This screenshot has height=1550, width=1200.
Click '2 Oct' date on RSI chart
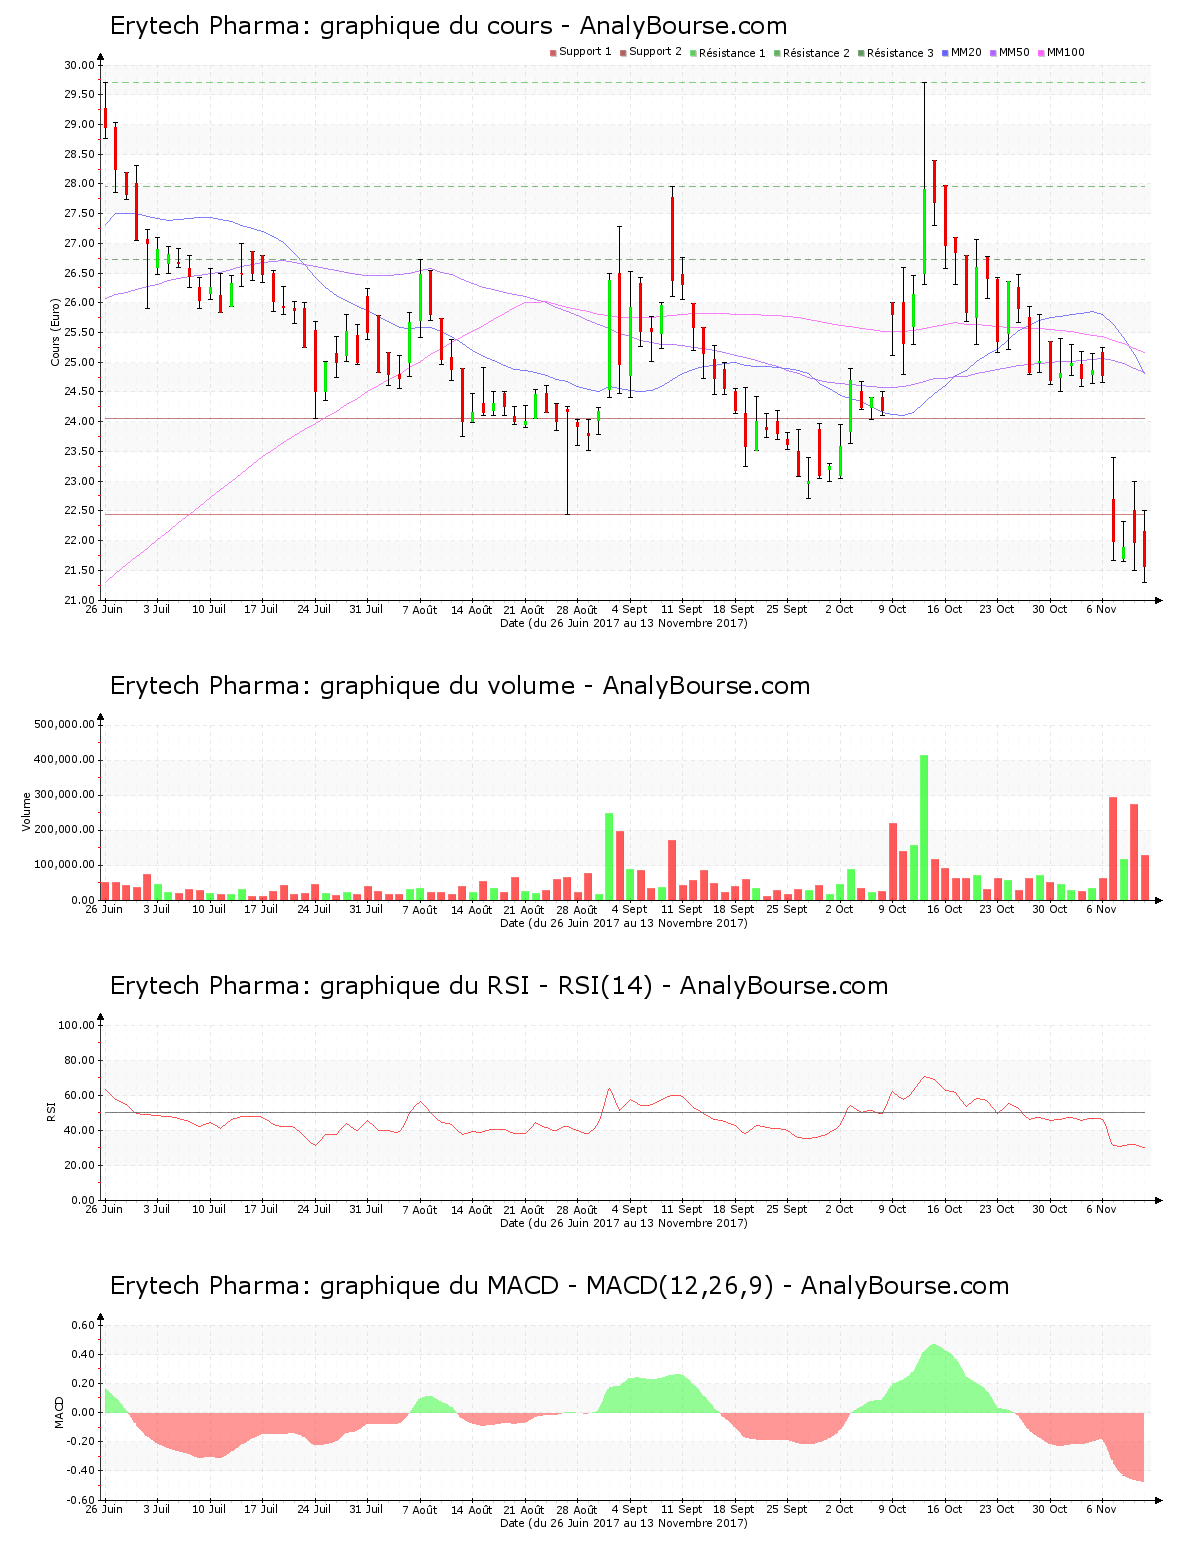point(839,1209)
